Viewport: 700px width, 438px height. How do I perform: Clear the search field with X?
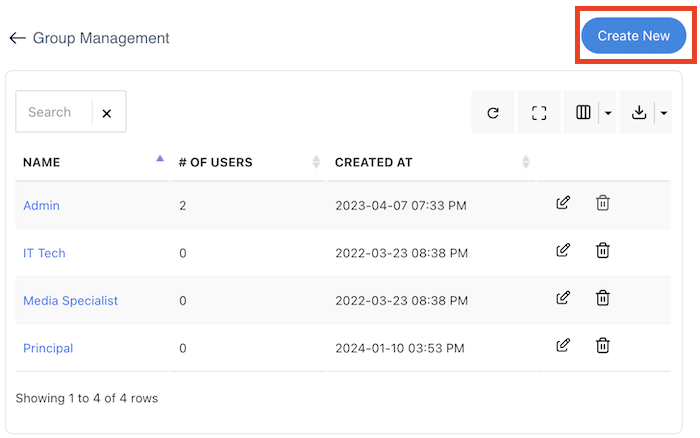pyautogui.click(x=107, y=113)
